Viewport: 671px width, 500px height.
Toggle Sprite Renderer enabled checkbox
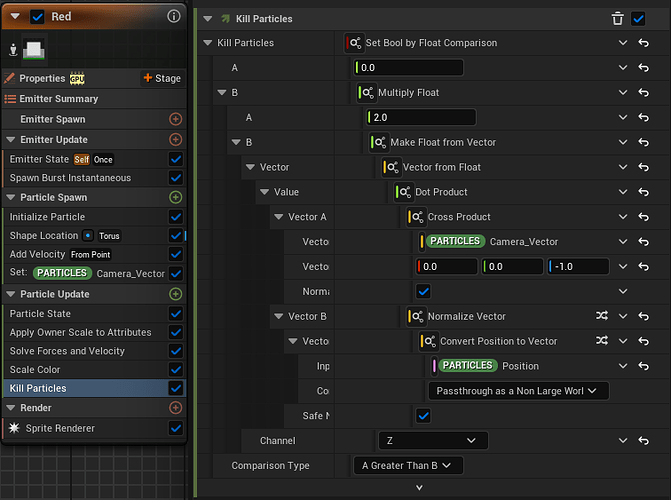tap(176, 428)
